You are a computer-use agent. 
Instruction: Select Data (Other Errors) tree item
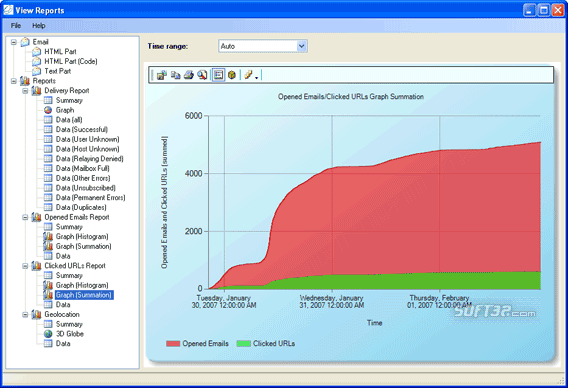tap(83, 178)
